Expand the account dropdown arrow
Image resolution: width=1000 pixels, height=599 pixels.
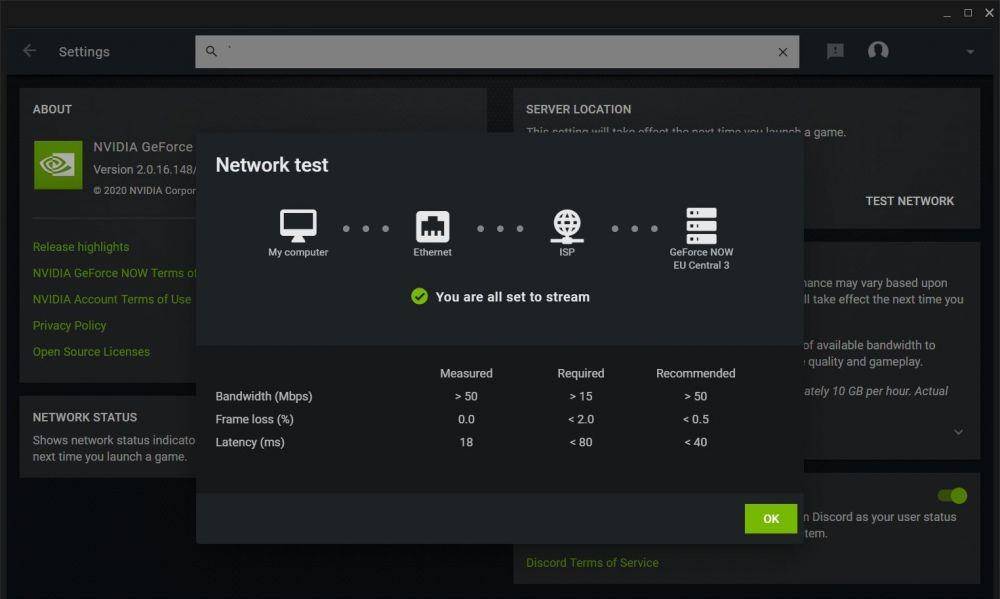969,52
